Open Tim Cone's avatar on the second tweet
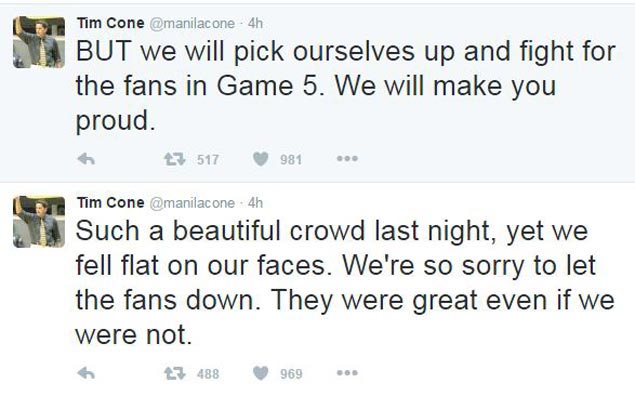This screenshot has width=635, height=396. tap(39, 221)
